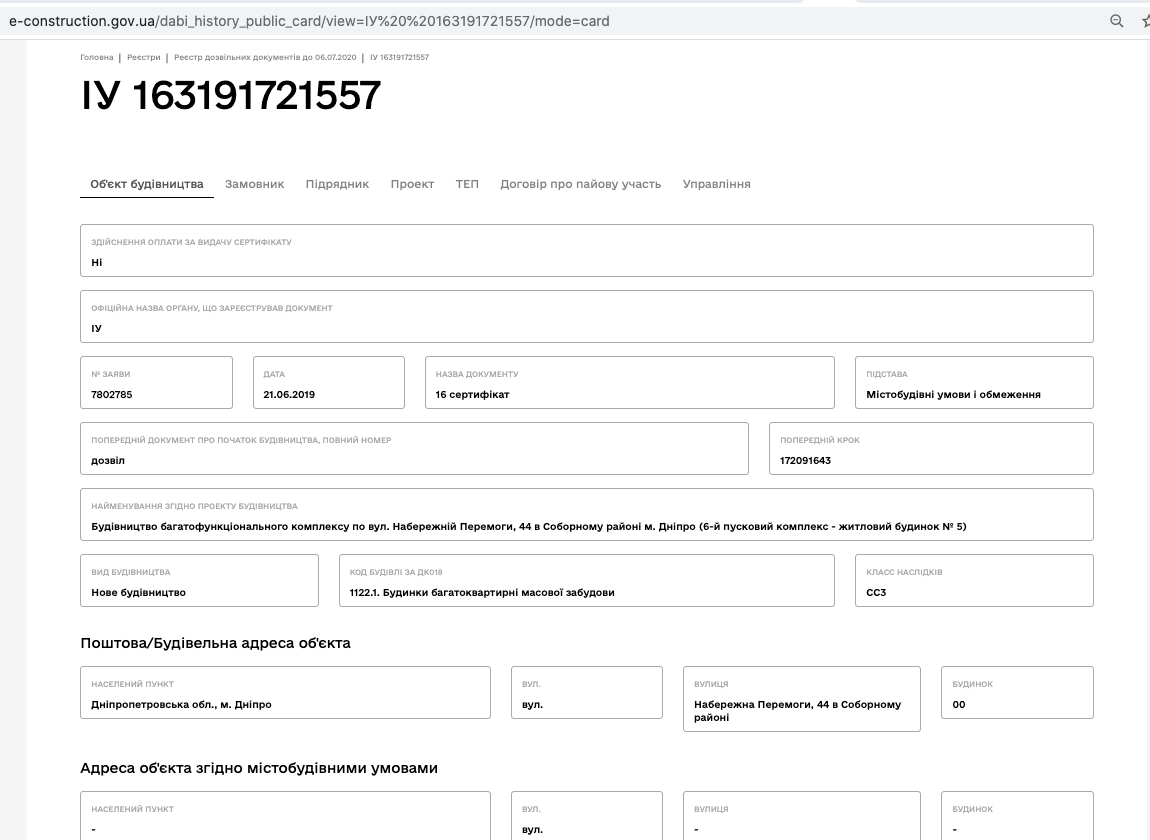This screenshot has height=840, width=1150.
Task: Click the Код будівлі value 1122.1 Будинки багатоквартирні
Action: (x=482, y=593)
